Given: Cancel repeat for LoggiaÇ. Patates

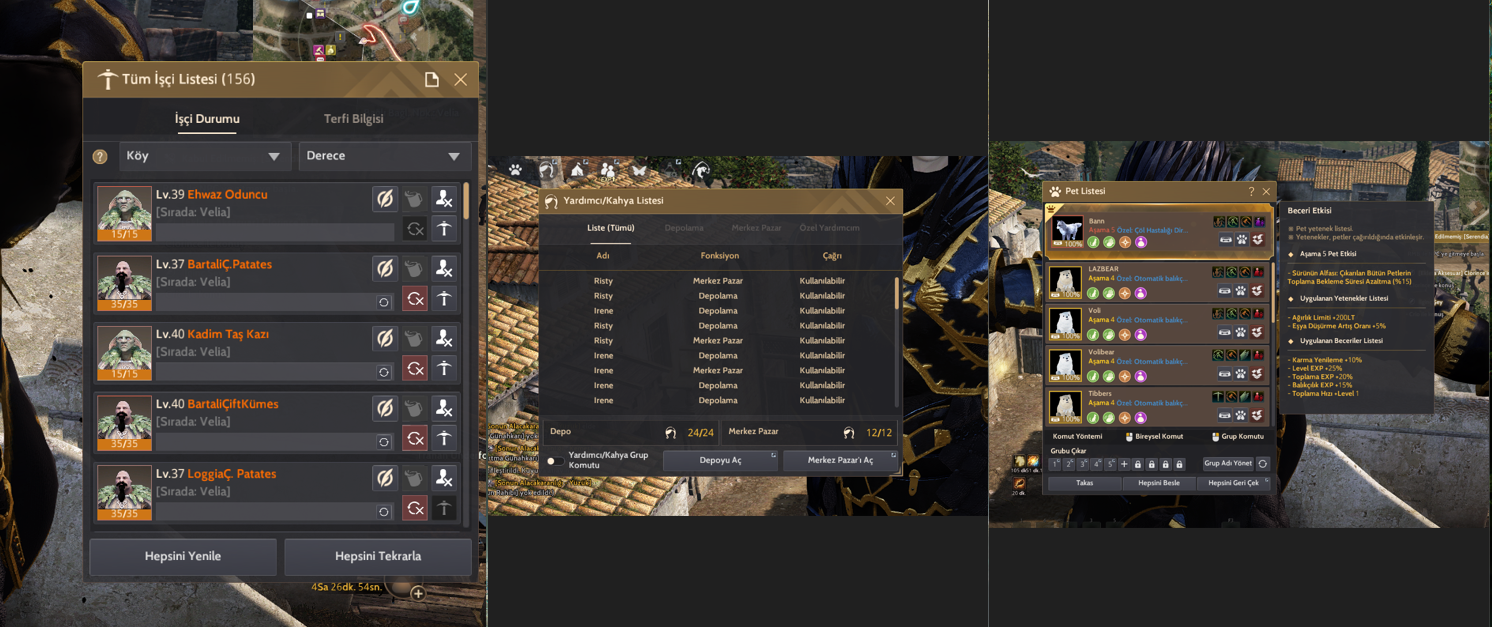Looking at the screenshot, I should coord(415,509).
